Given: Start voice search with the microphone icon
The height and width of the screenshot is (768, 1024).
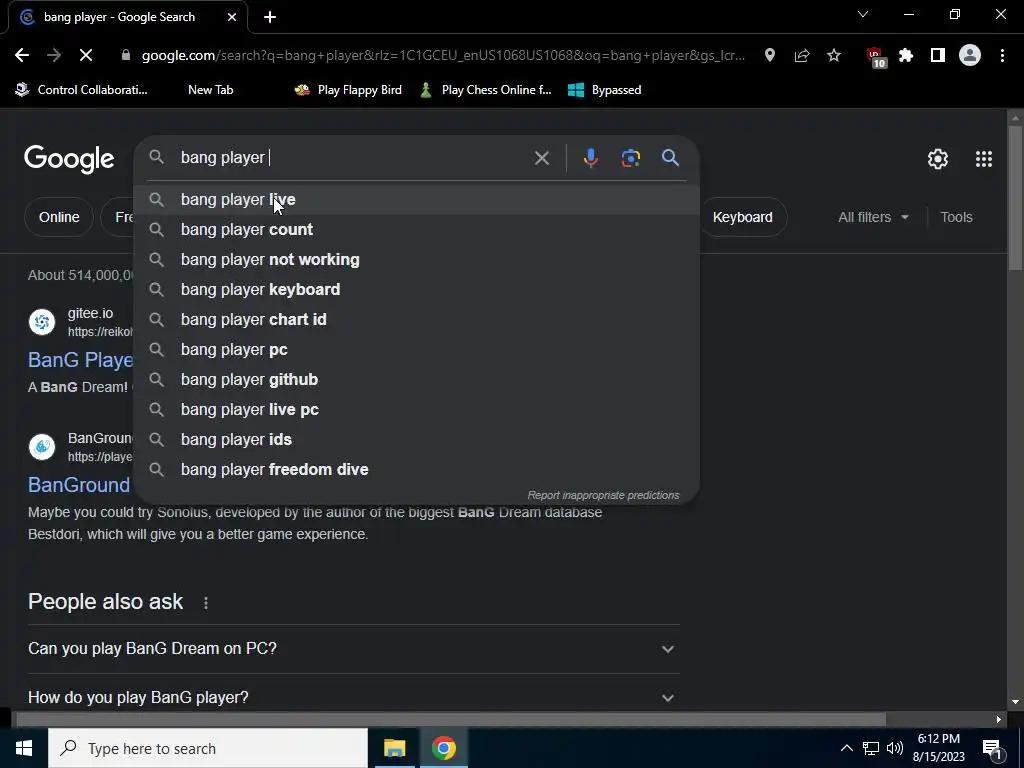Looking at the screenshot, I should tap(590, 158).
